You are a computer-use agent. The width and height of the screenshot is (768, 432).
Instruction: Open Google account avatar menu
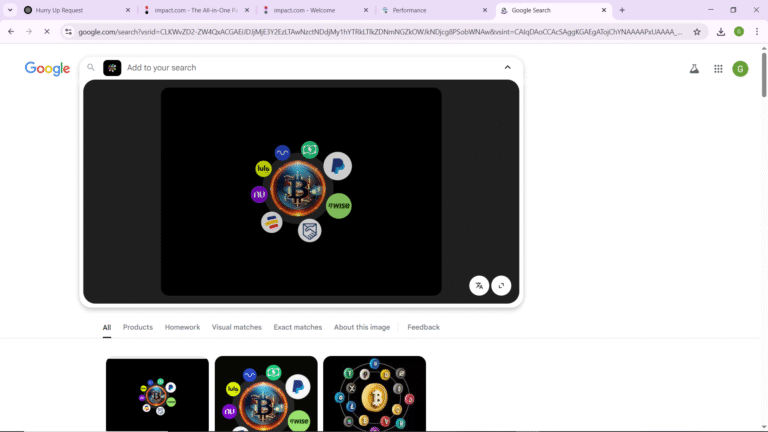(x=740, y=69)
